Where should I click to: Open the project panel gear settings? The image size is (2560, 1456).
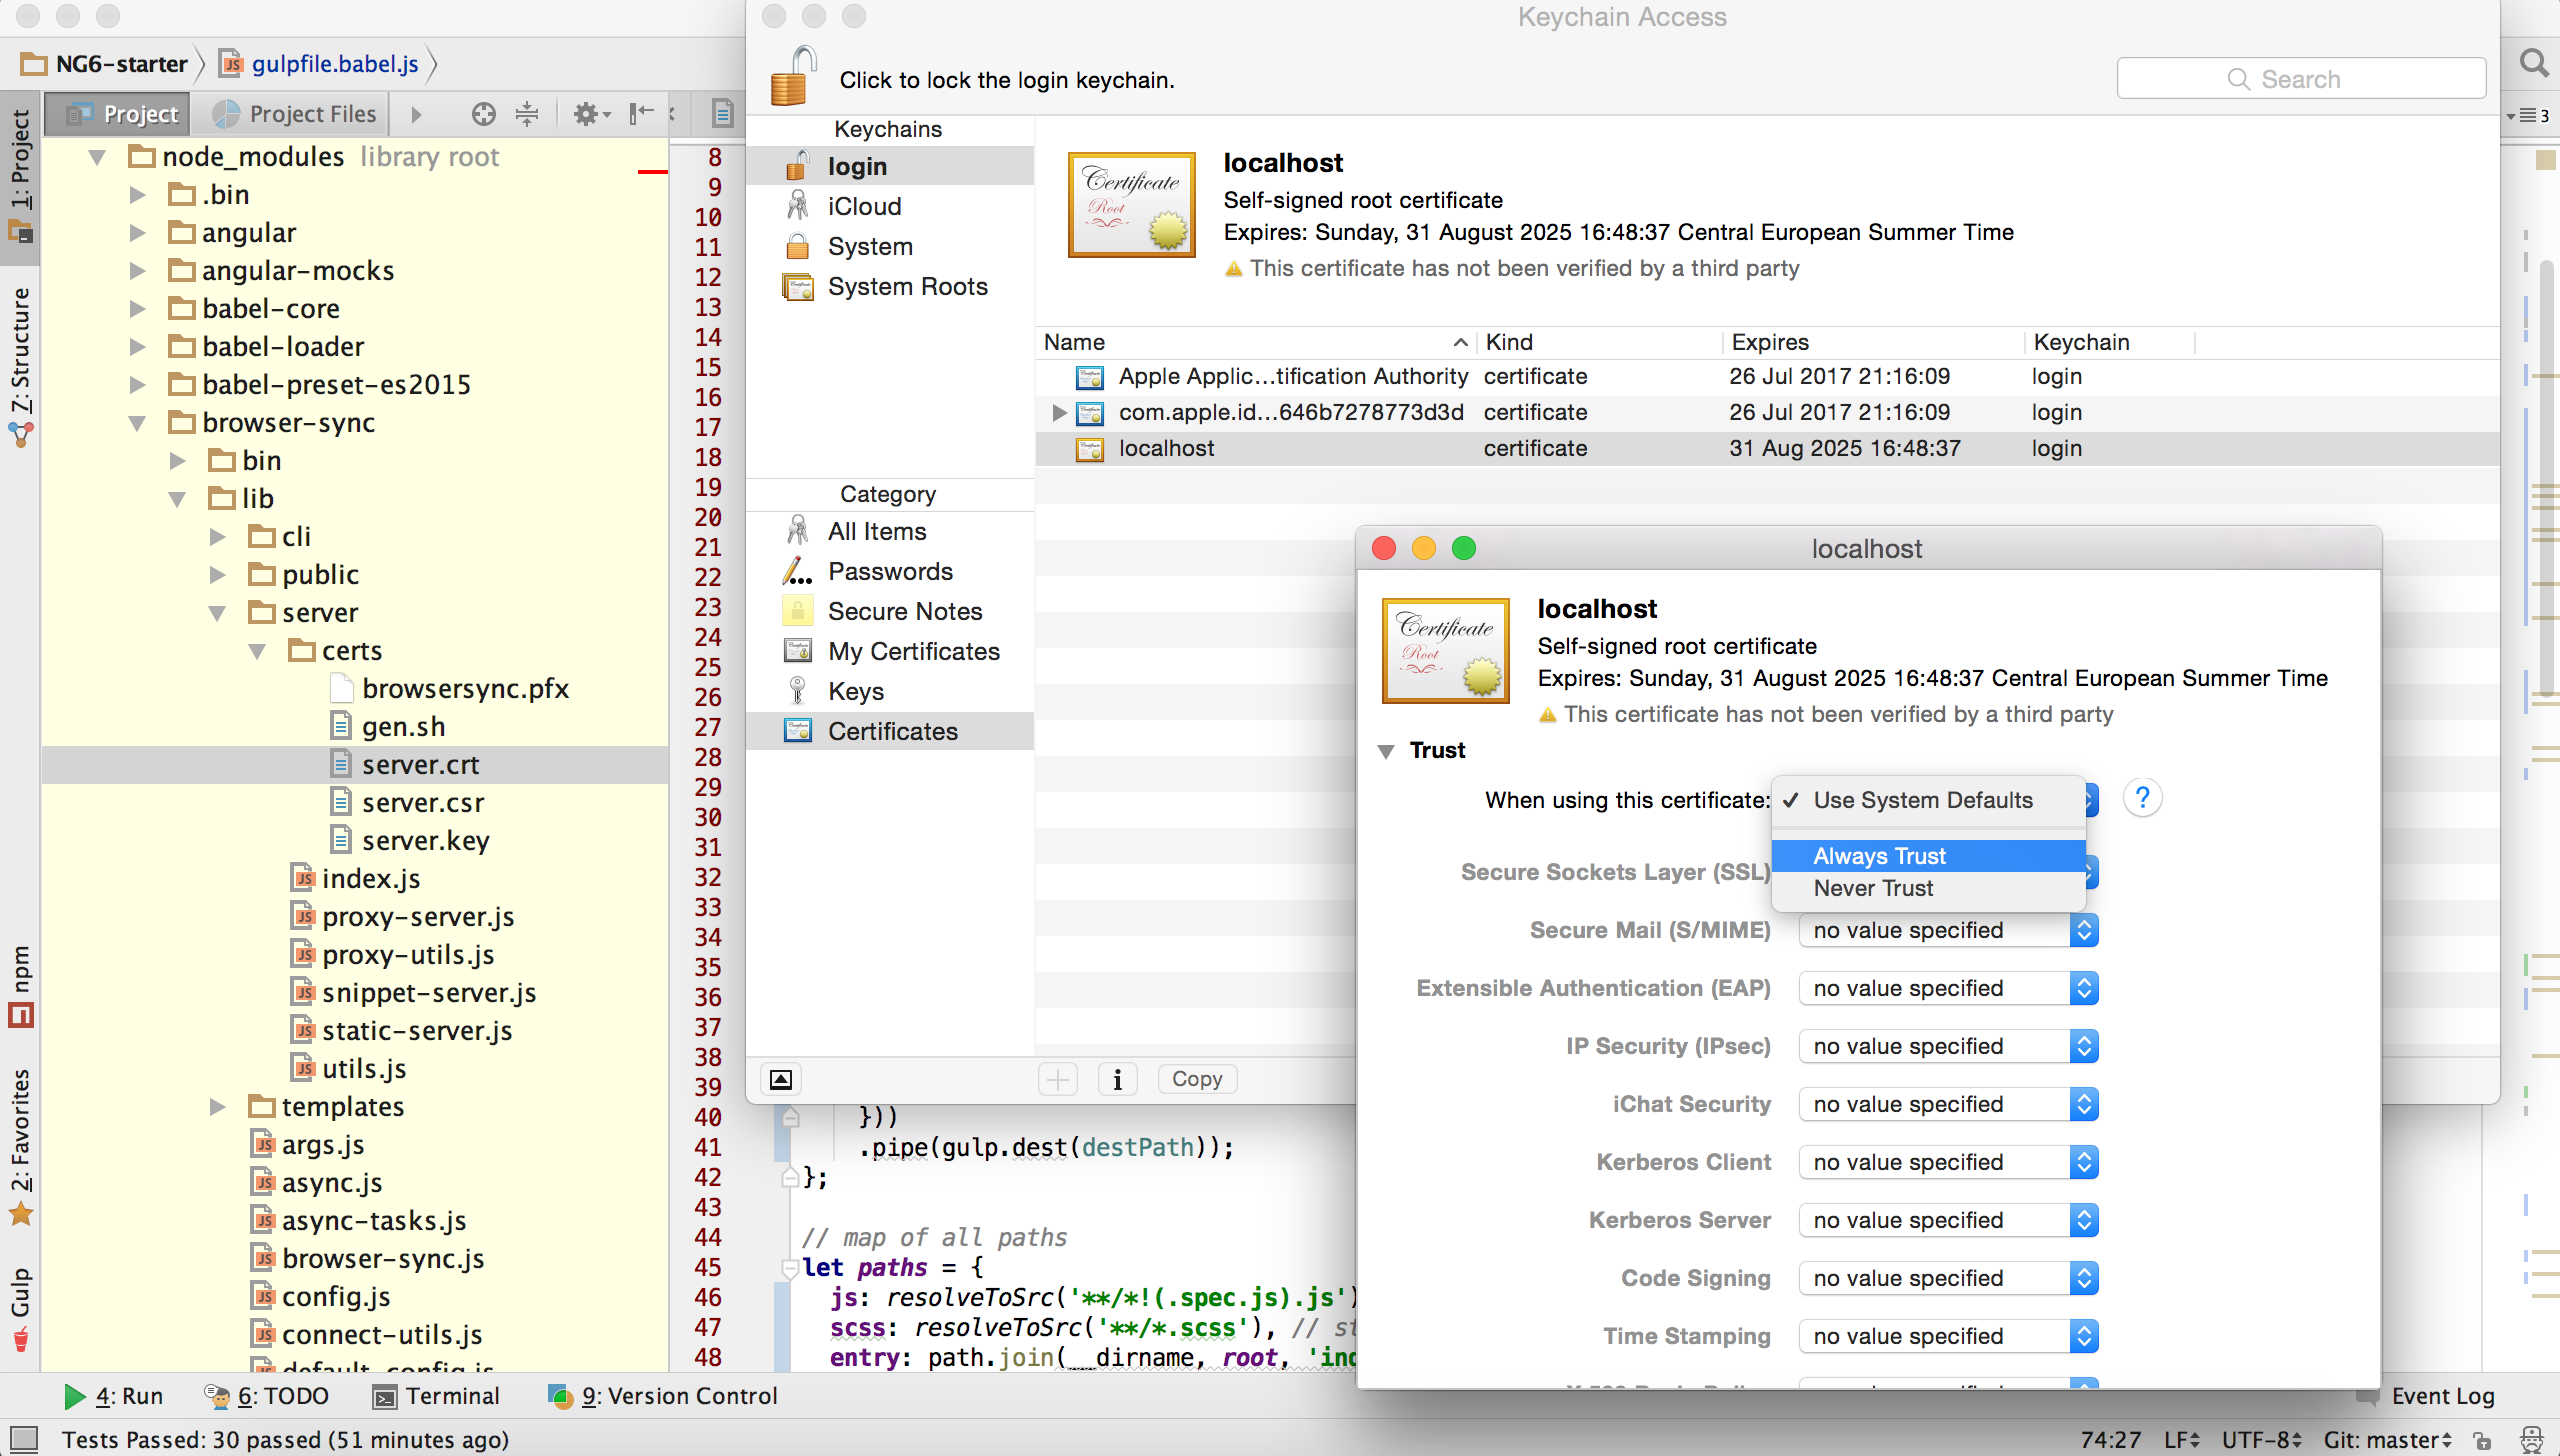point(590,114)
